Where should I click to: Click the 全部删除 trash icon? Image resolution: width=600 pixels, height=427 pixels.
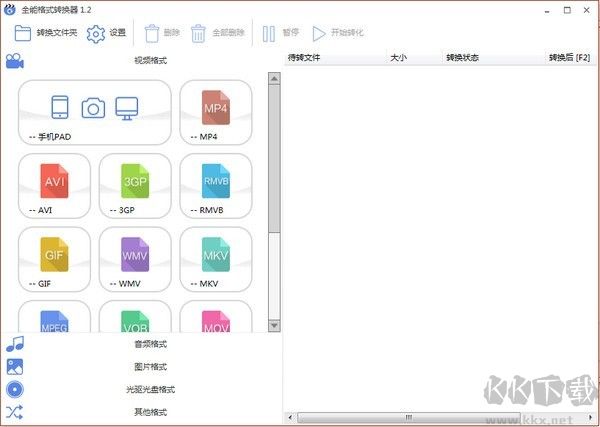(198, 34)
